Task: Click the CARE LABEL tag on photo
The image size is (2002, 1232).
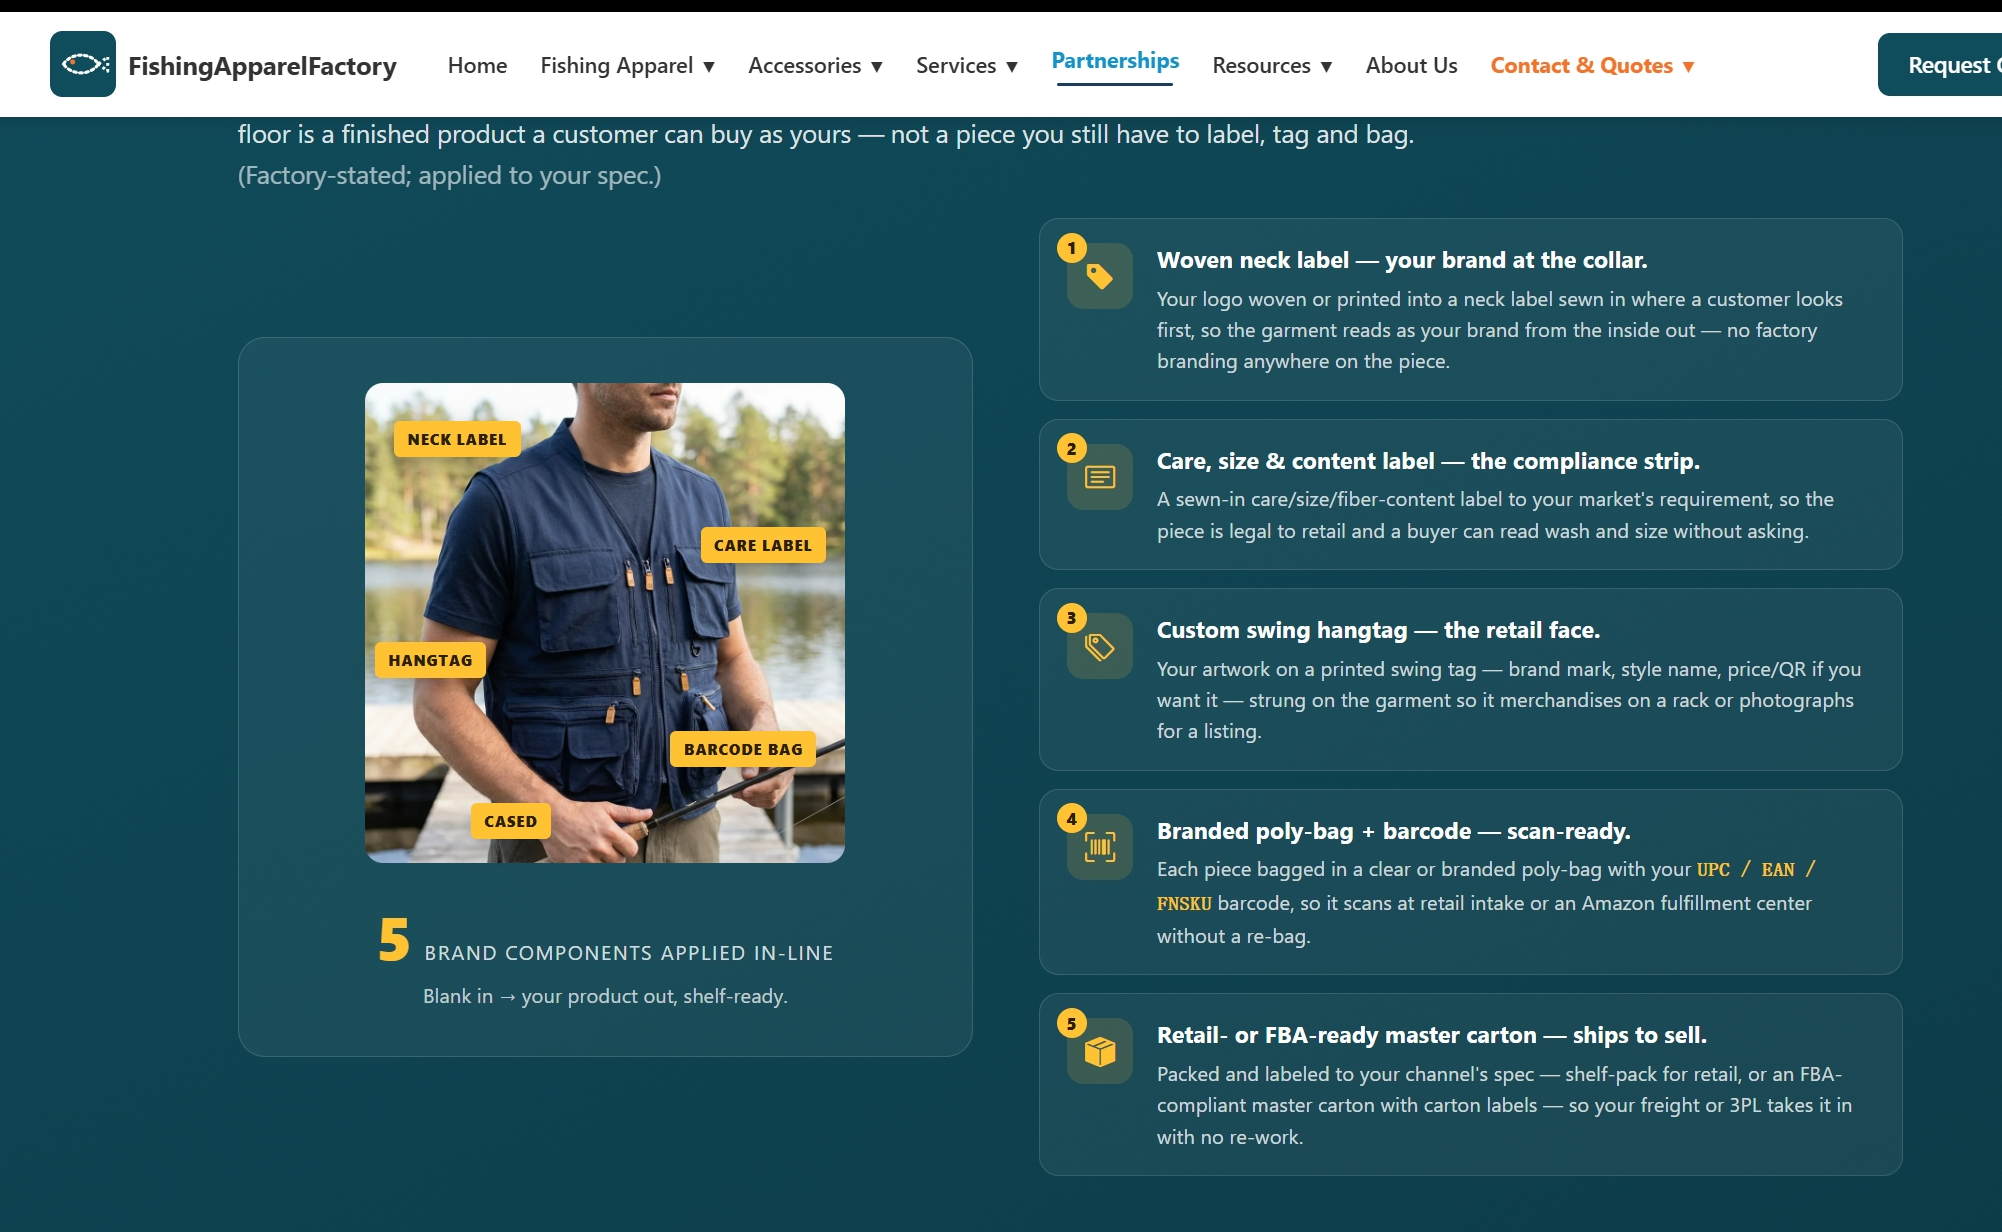Action: (x=763, y=545)
